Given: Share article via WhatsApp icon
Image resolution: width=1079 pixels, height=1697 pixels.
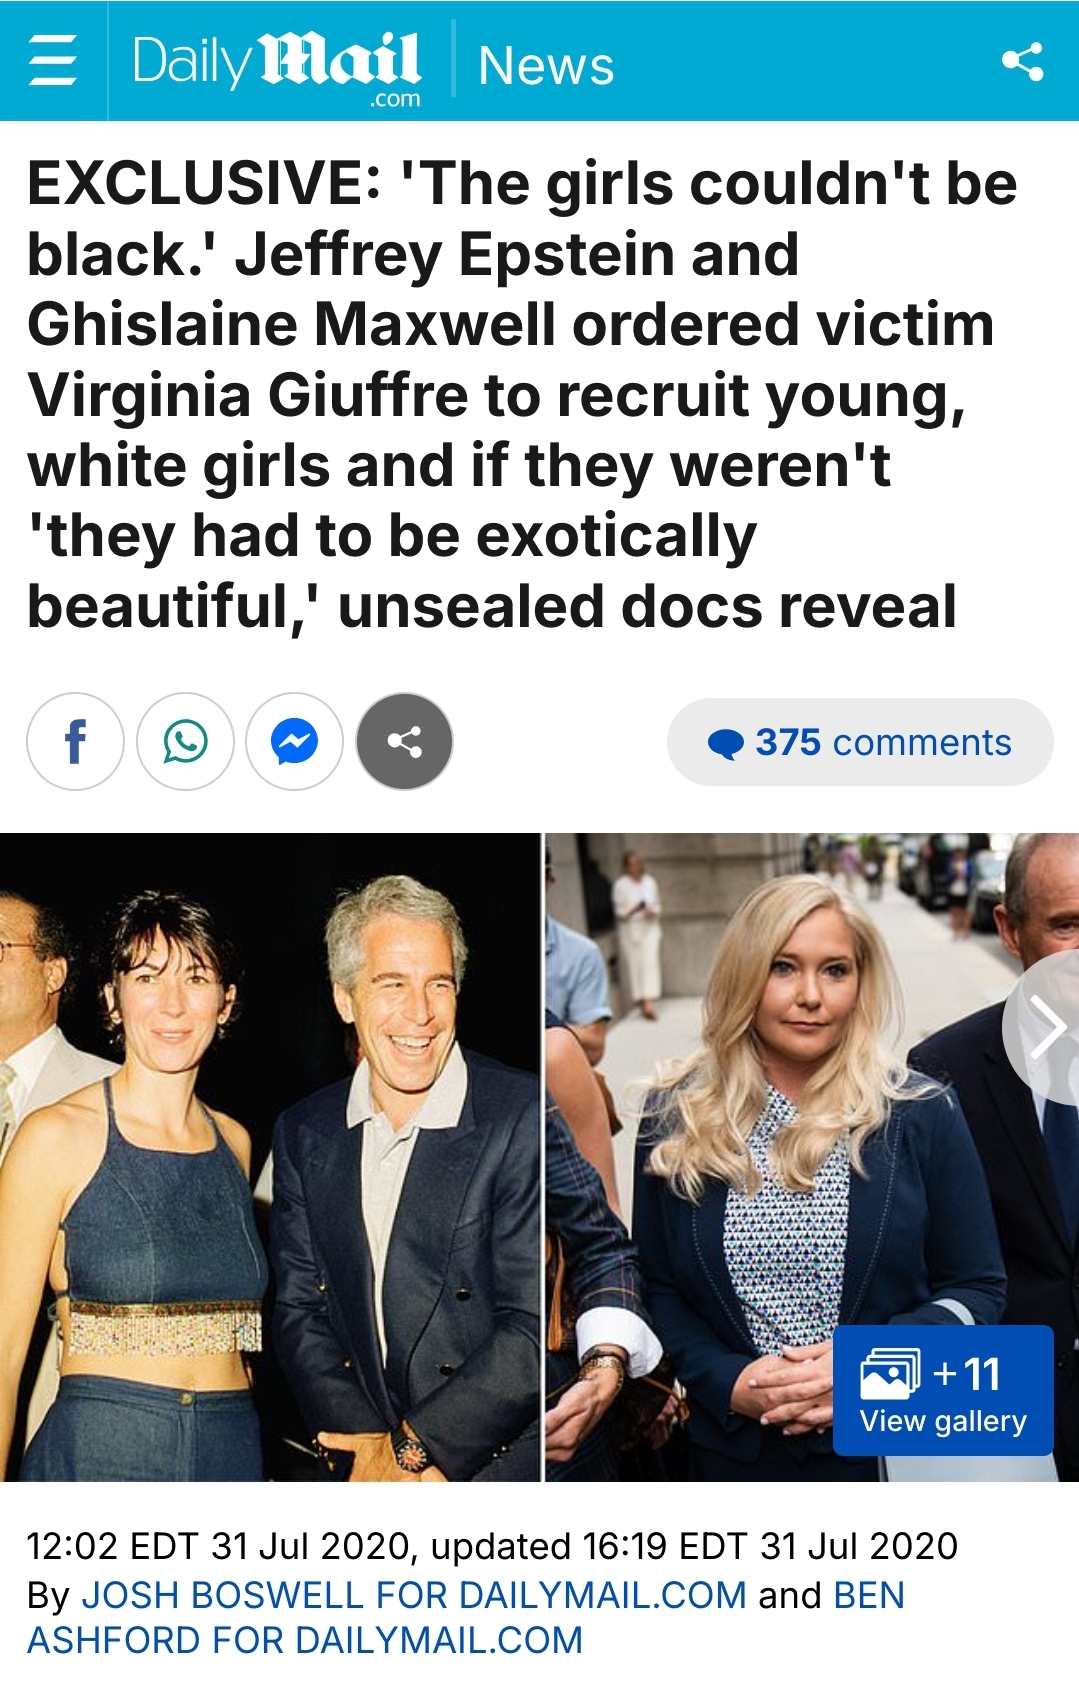Looking at the screenshot, I should click(x=185, y=742).
